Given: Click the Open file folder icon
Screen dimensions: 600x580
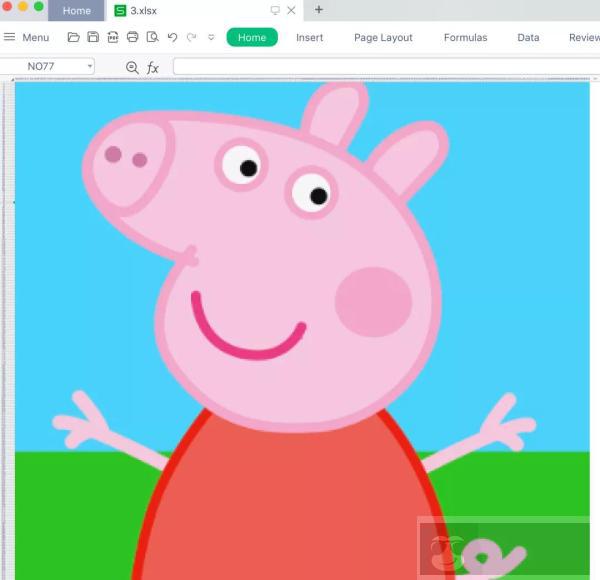Looking at the screenshot, I should [73, 37].
